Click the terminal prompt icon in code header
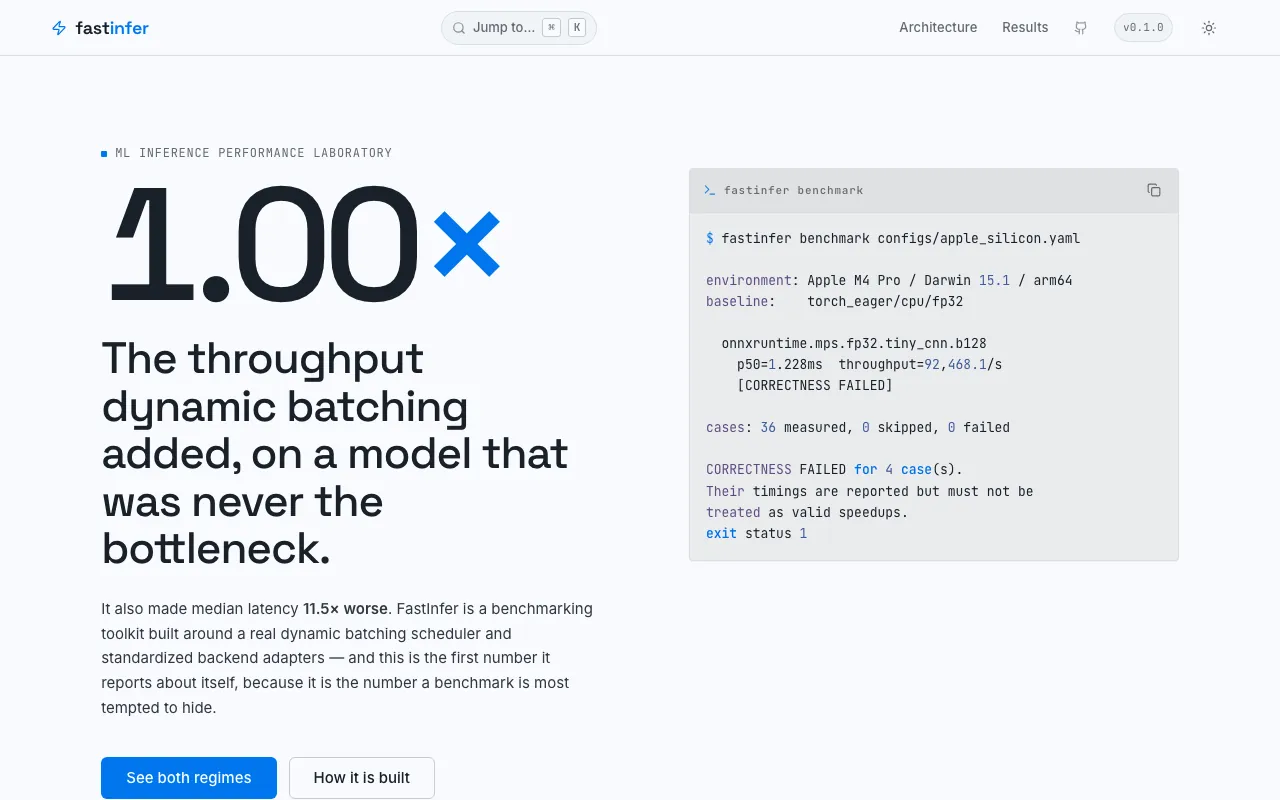 [709, 190]
